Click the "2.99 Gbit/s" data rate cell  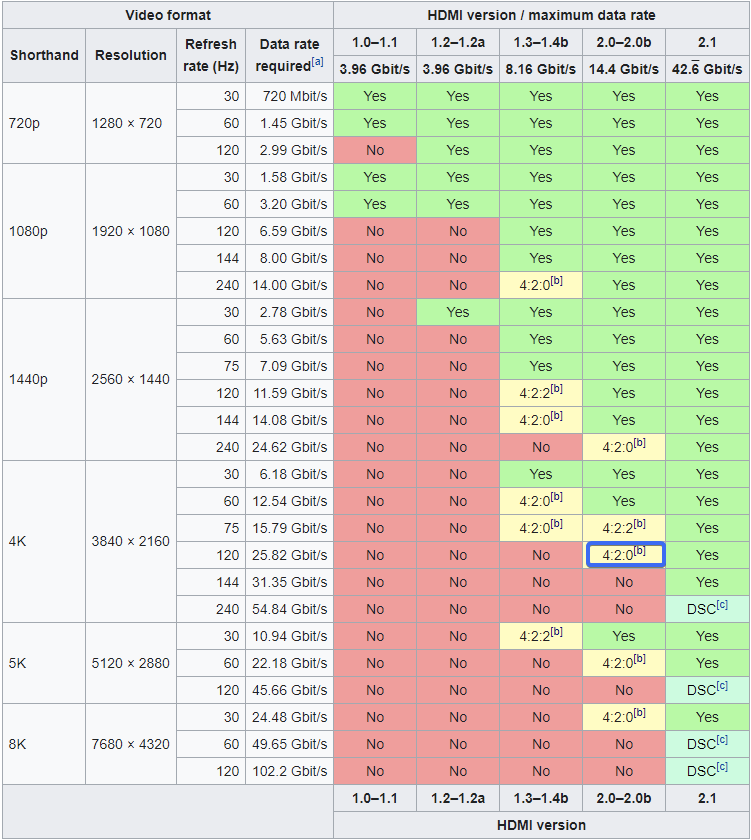pos(289,150)
